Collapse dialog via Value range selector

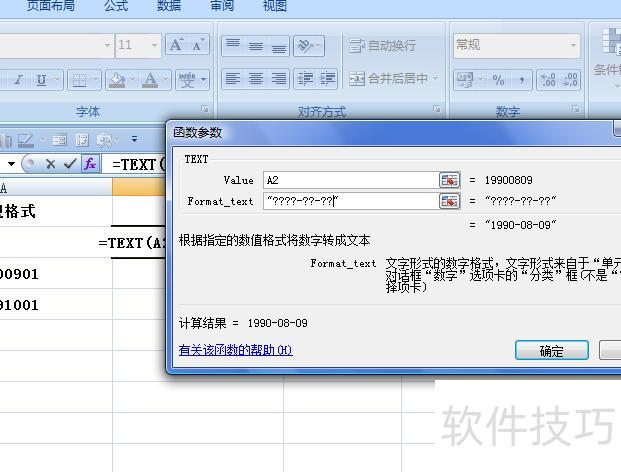tap(450, 180)
